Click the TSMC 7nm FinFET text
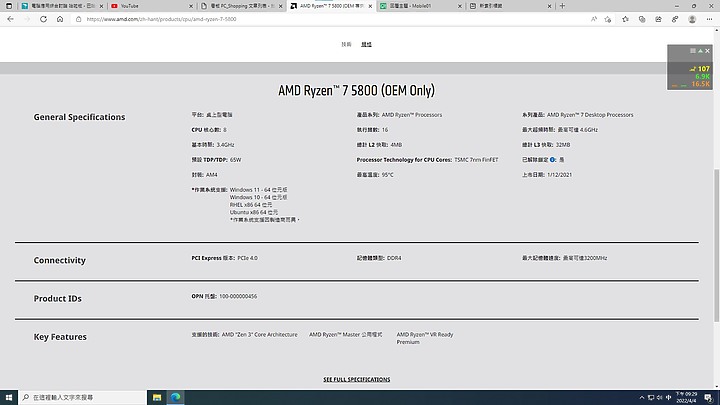This screenshot has height=405, width=720. click(x=476, y=160)
